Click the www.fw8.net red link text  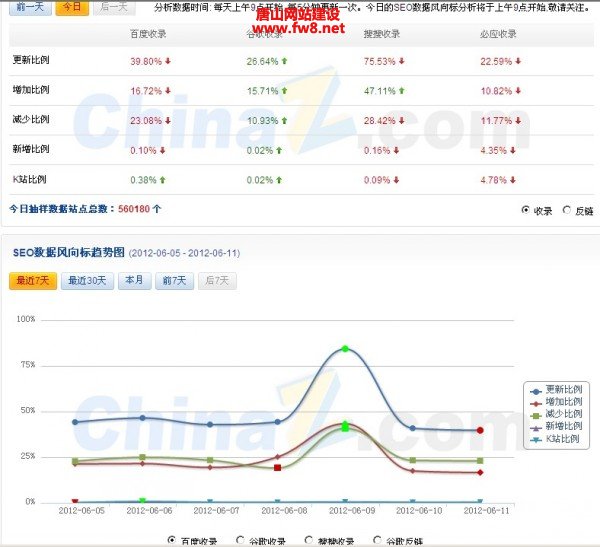click(x=298, y=28)
